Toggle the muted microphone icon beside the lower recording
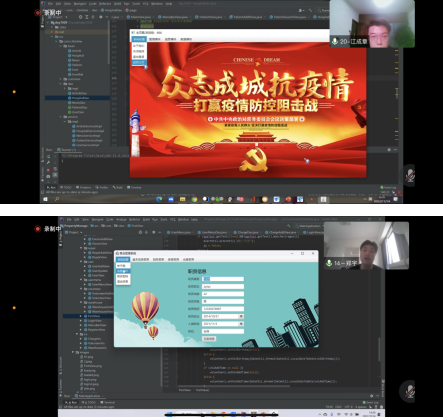This screenshot has width=444, height=417. (410, 392)
